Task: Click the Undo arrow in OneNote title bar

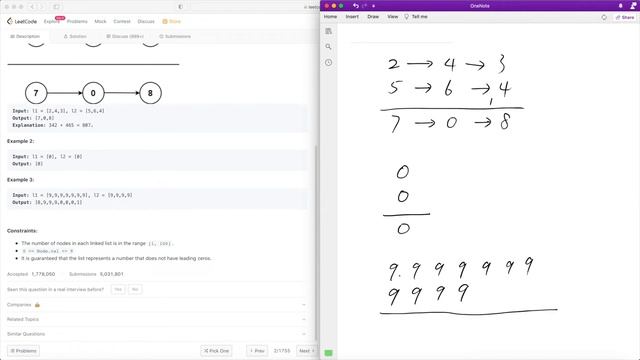Action: click(x=356, y=6)
